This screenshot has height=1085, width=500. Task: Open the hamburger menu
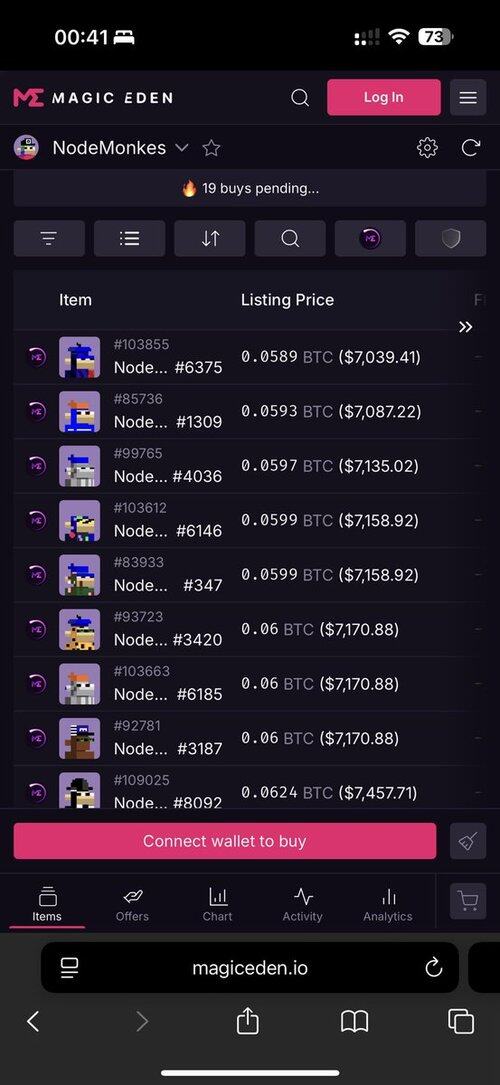coord(468,98)
